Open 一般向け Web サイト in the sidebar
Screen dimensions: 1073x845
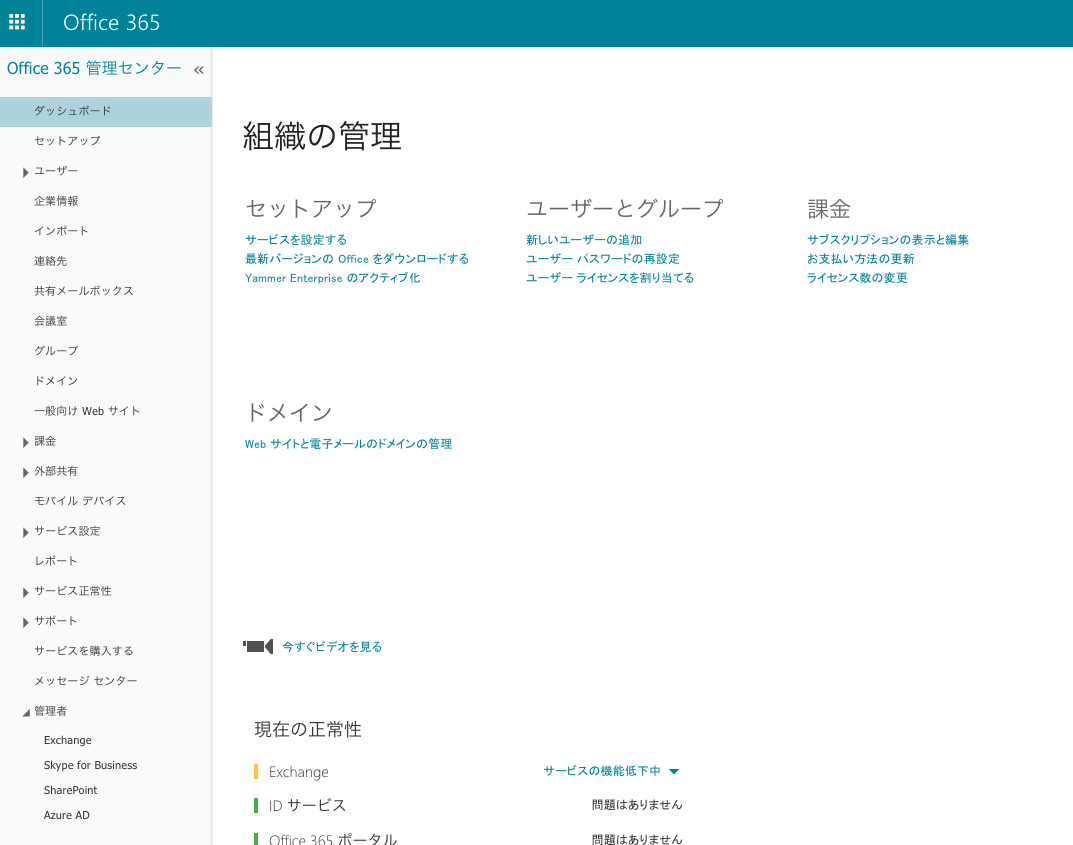coord(87,411)
